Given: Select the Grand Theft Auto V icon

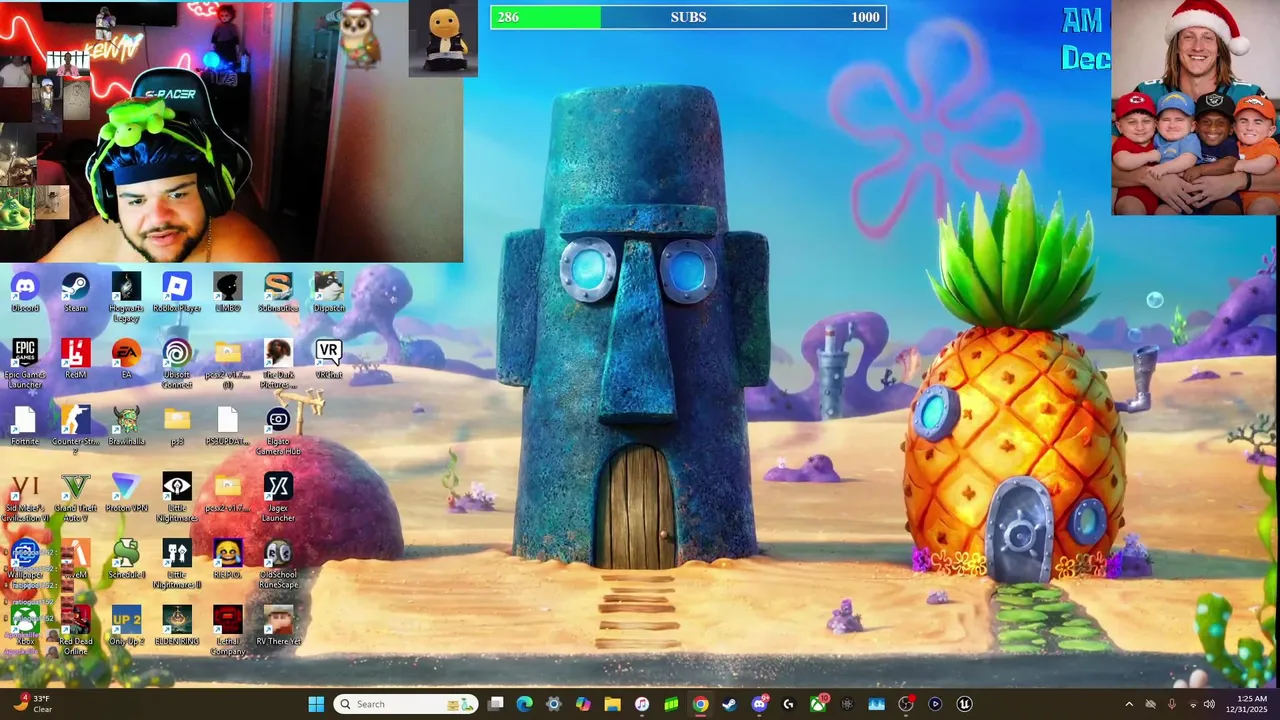Looking at the screenshot, I should click(x=75, y=498).
